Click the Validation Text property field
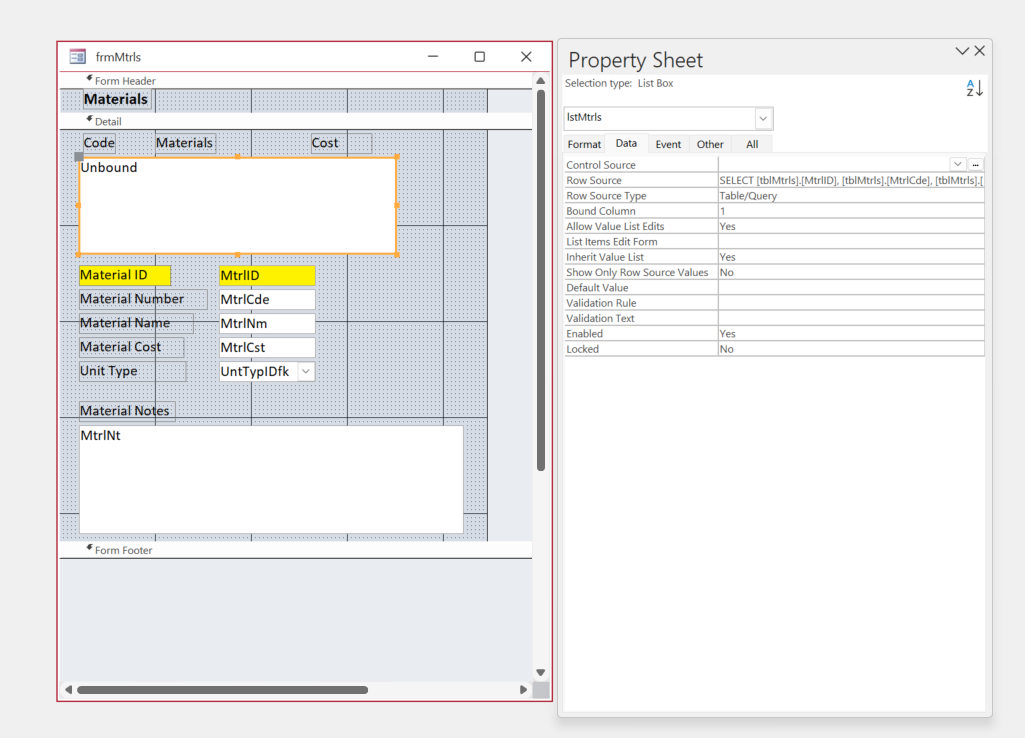 pyautogui.click(x=850, y=318)
